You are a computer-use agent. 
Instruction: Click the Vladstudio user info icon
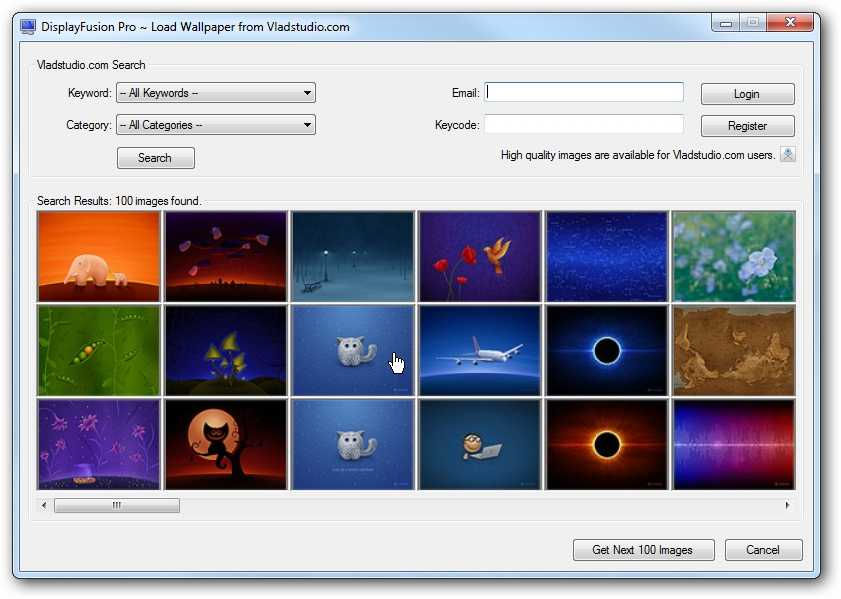[x=787, y=154]
